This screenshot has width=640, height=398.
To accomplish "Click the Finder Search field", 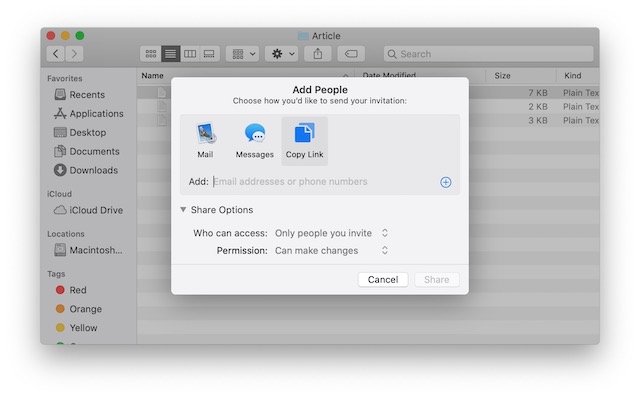I will pos(488,54).
